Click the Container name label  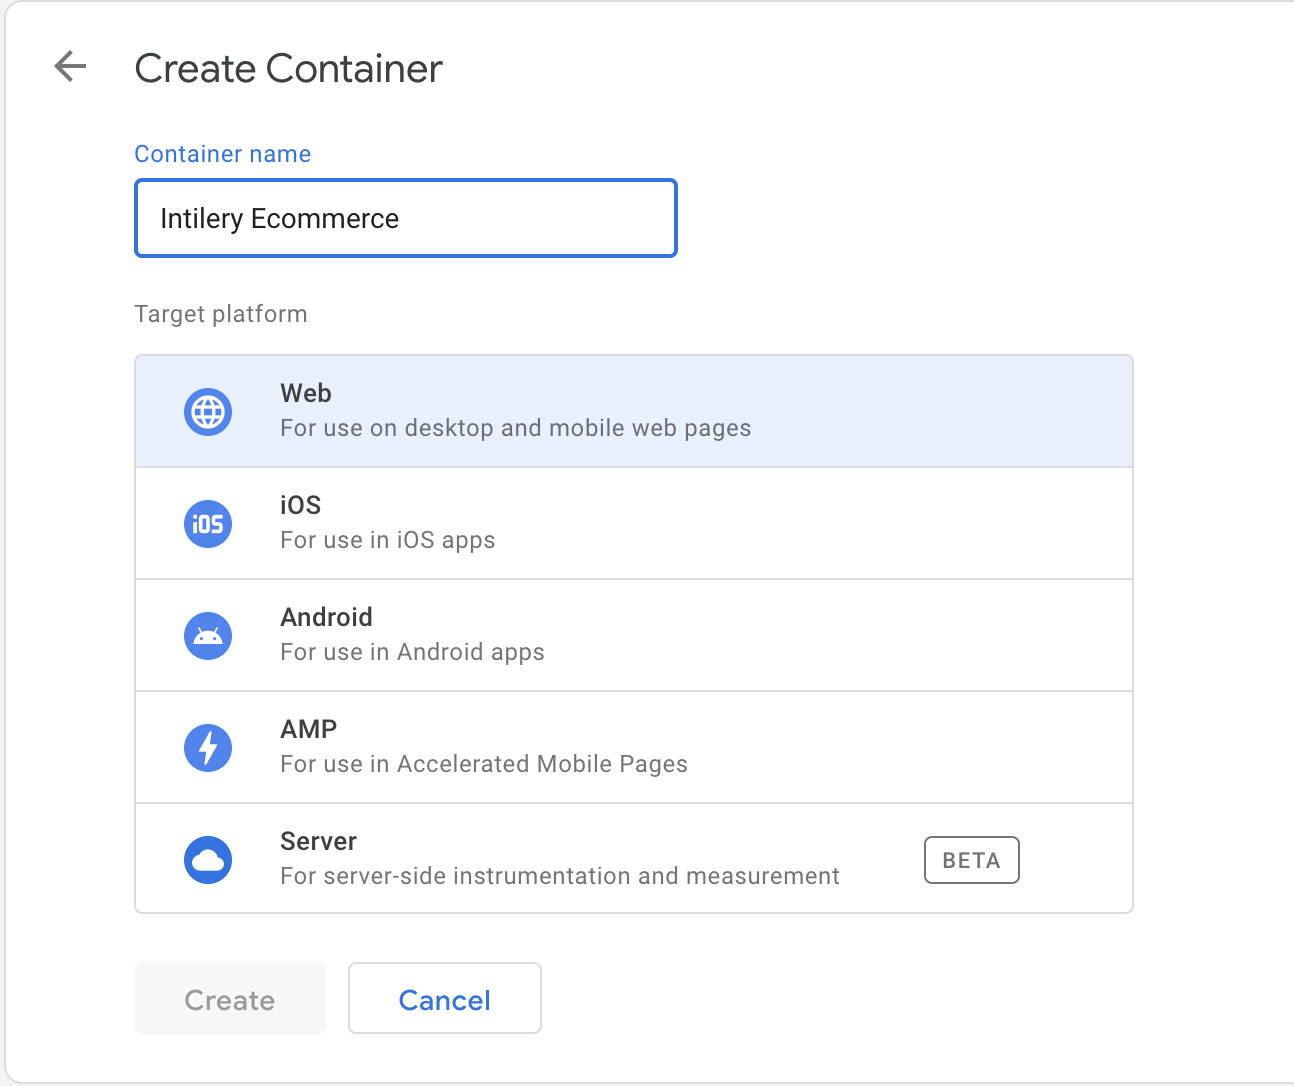pos(223,154)
